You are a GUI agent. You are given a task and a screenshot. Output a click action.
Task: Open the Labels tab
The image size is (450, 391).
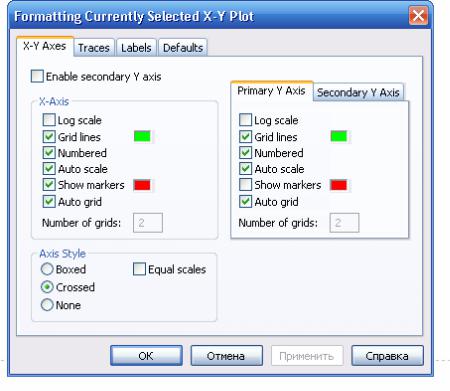[x=136, y=48]
